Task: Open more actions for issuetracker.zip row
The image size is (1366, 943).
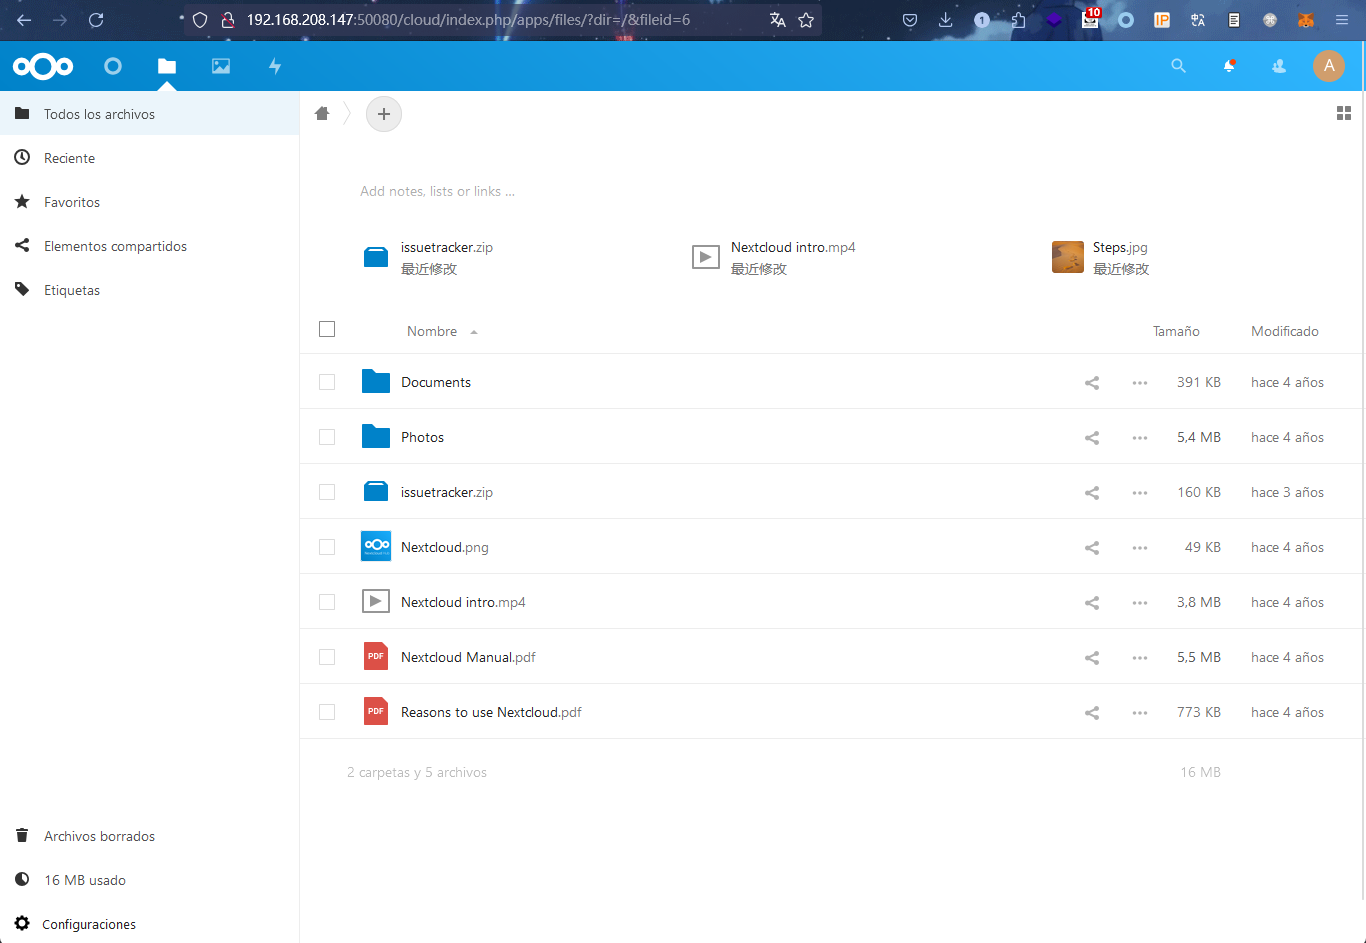Action: pos(1140,492)
